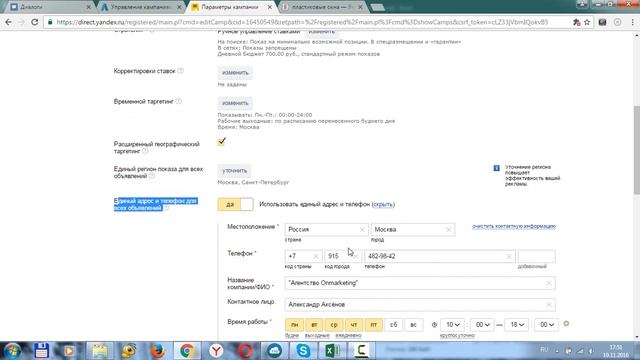
Task: Clear the +7 country code field
Action: tap(316, 256)
